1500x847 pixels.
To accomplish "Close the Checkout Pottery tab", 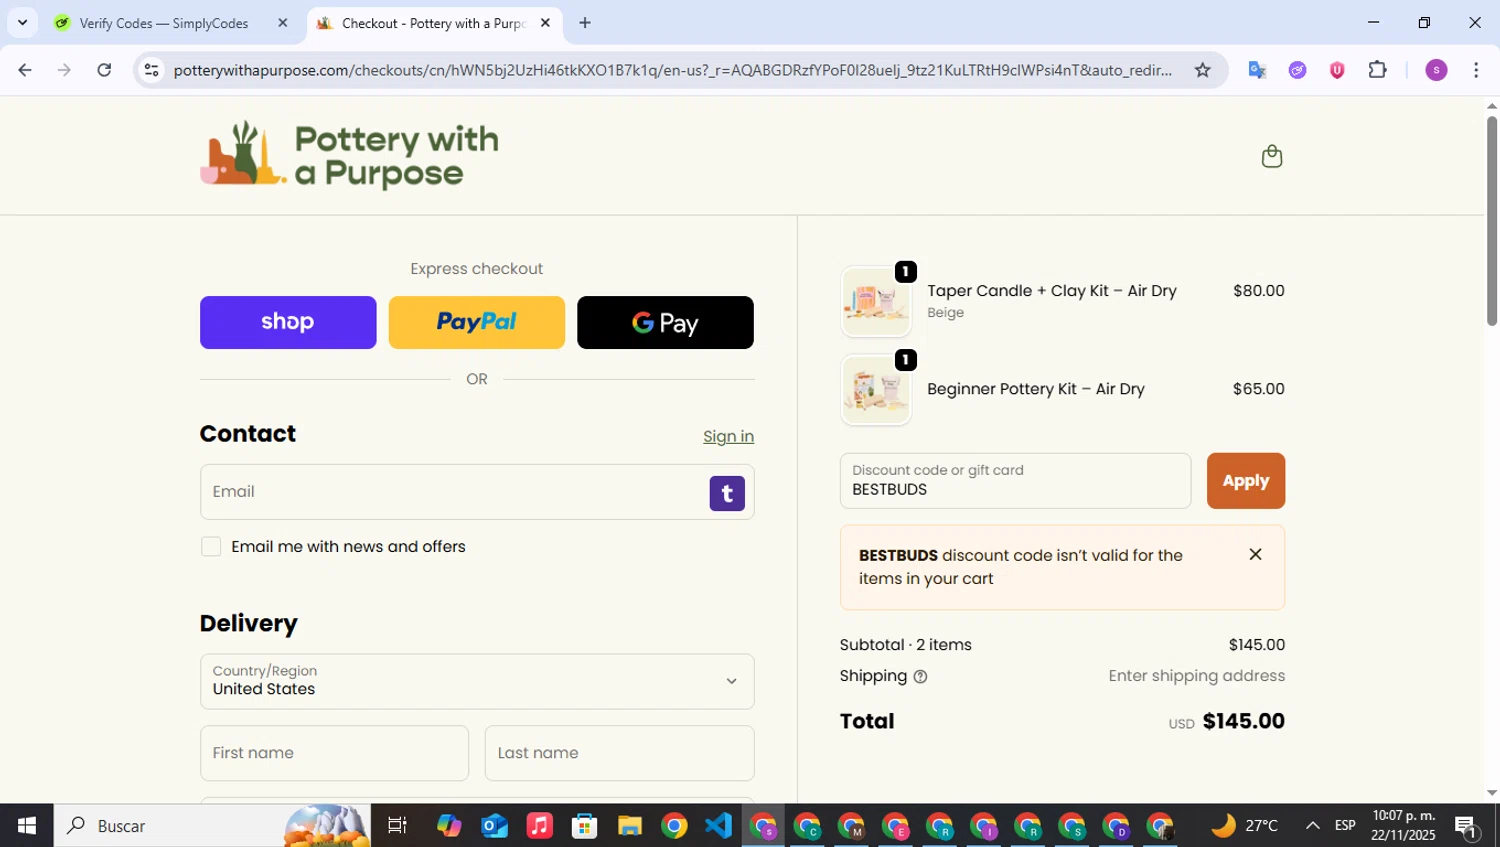I will click(545, 23).
